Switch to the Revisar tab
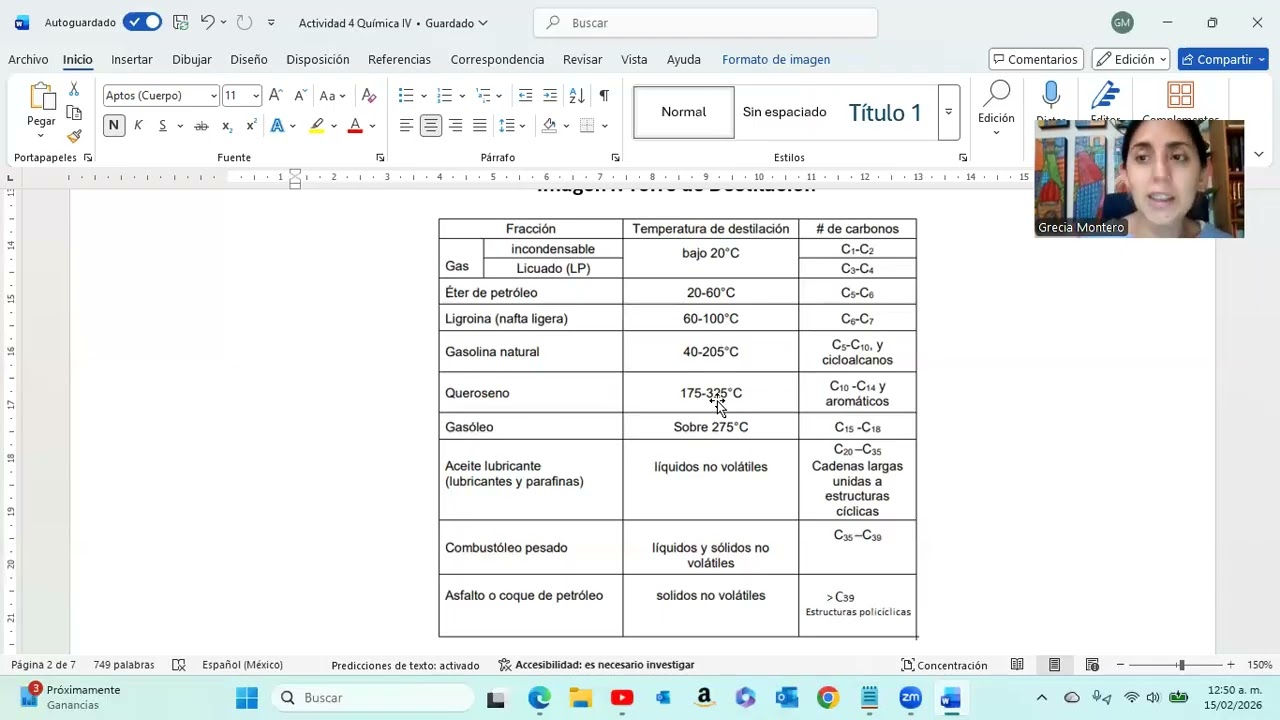 click(x=582, y=59)
